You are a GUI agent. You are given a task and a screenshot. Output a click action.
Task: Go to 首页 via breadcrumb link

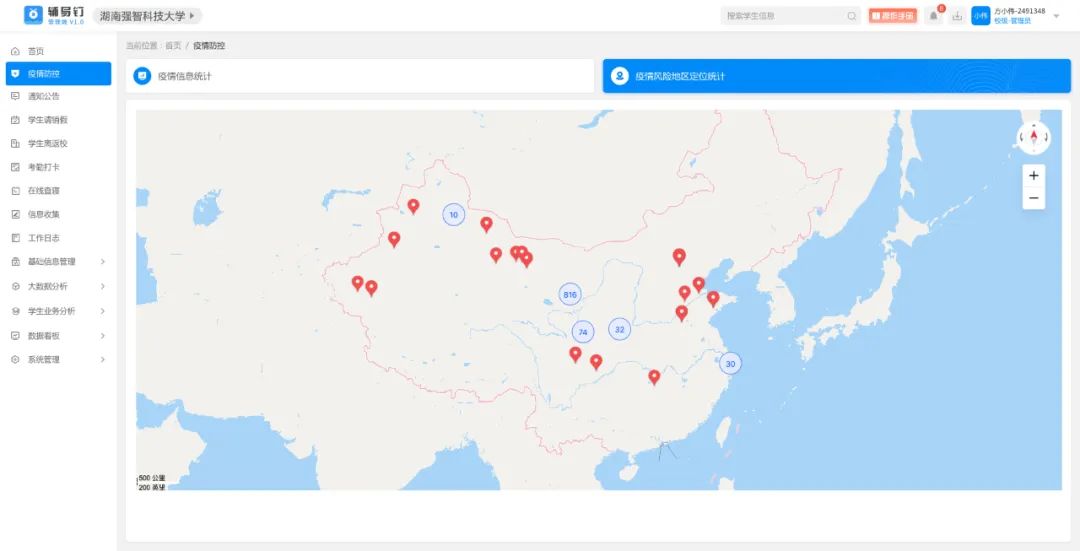click(x=173, y=46)
